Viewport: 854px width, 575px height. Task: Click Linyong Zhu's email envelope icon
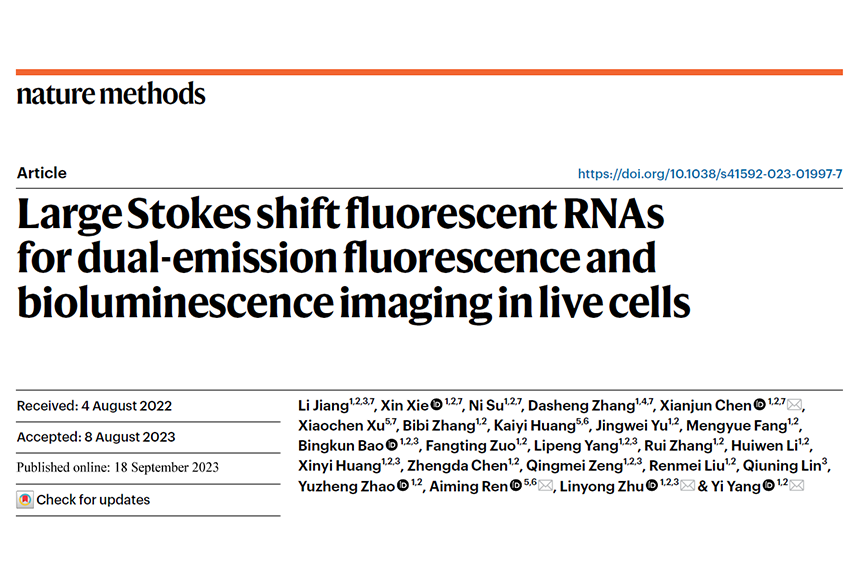click(687, 486)
